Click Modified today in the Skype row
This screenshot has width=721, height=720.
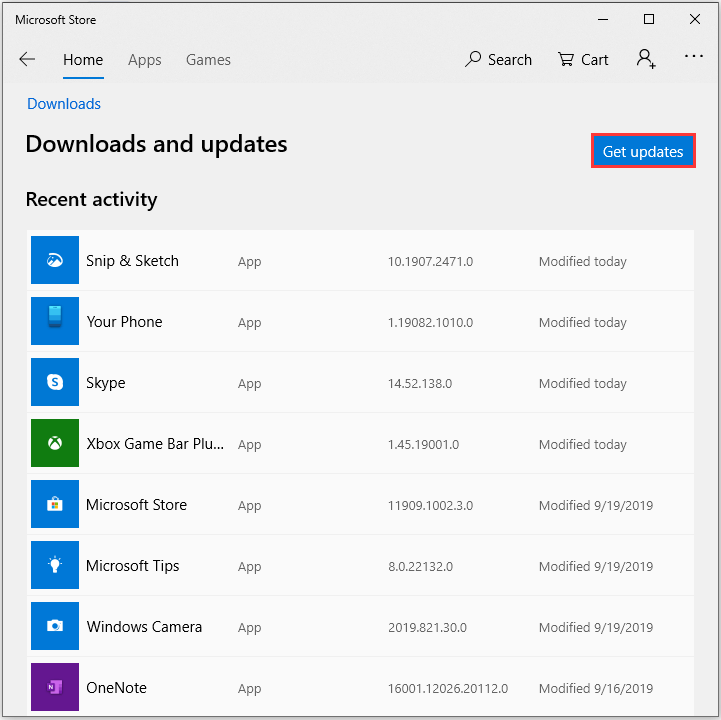click(583, 384)
